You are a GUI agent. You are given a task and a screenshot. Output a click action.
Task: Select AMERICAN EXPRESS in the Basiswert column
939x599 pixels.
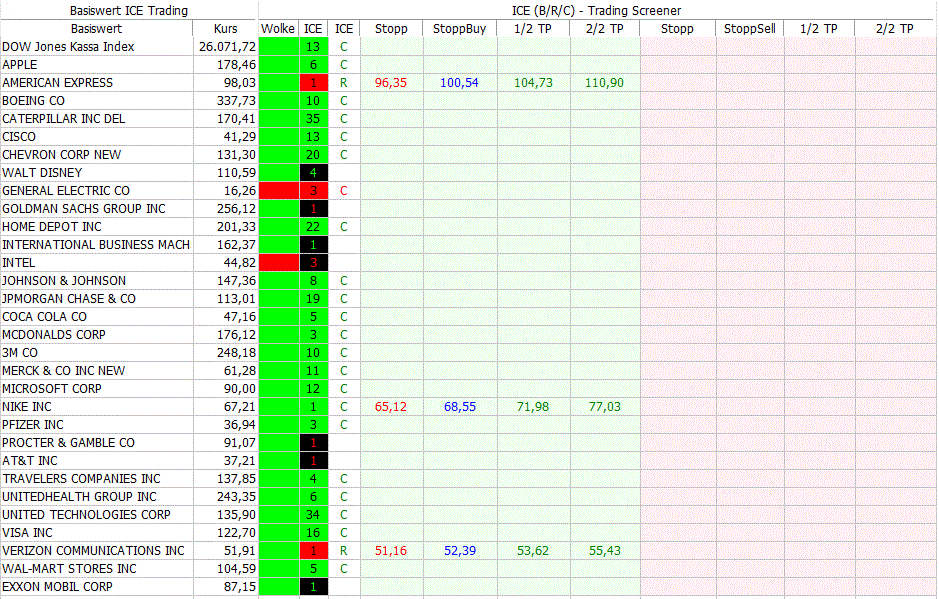(57, 83)
